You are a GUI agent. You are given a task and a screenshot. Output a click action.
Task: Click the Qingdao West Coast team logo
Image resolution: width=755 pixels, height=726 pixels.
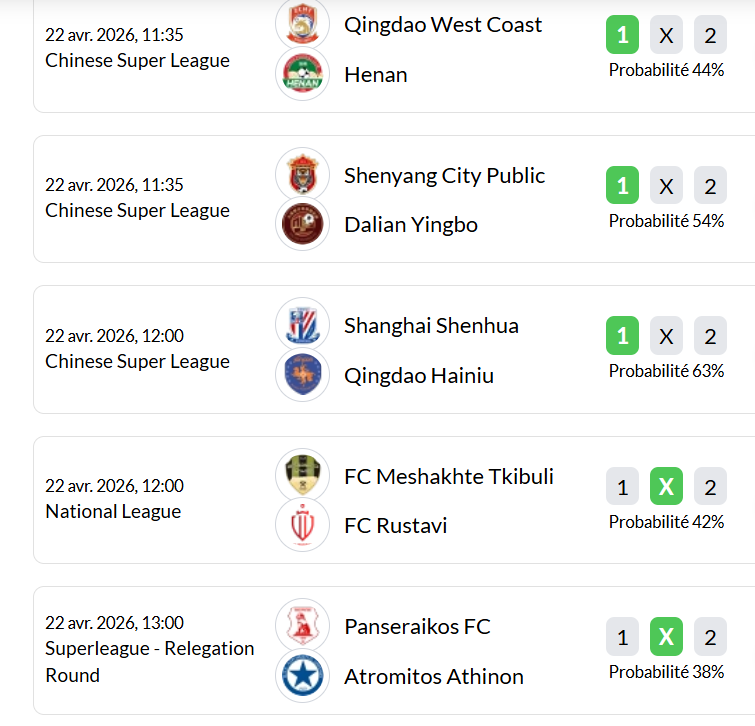302,25
